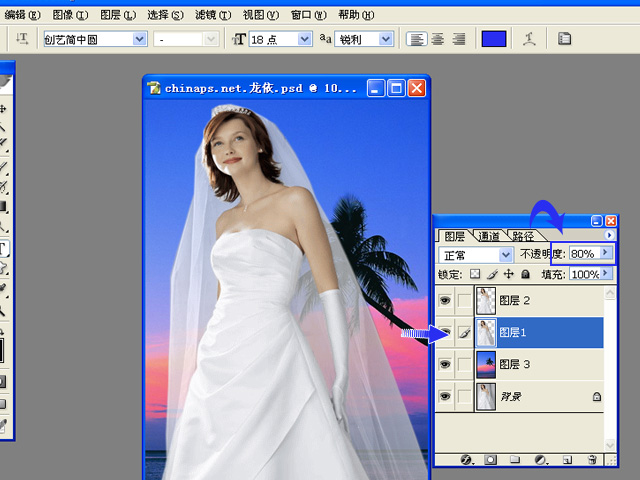
Task: Create a new layer set folder
Action: click(x=515, y=460)
